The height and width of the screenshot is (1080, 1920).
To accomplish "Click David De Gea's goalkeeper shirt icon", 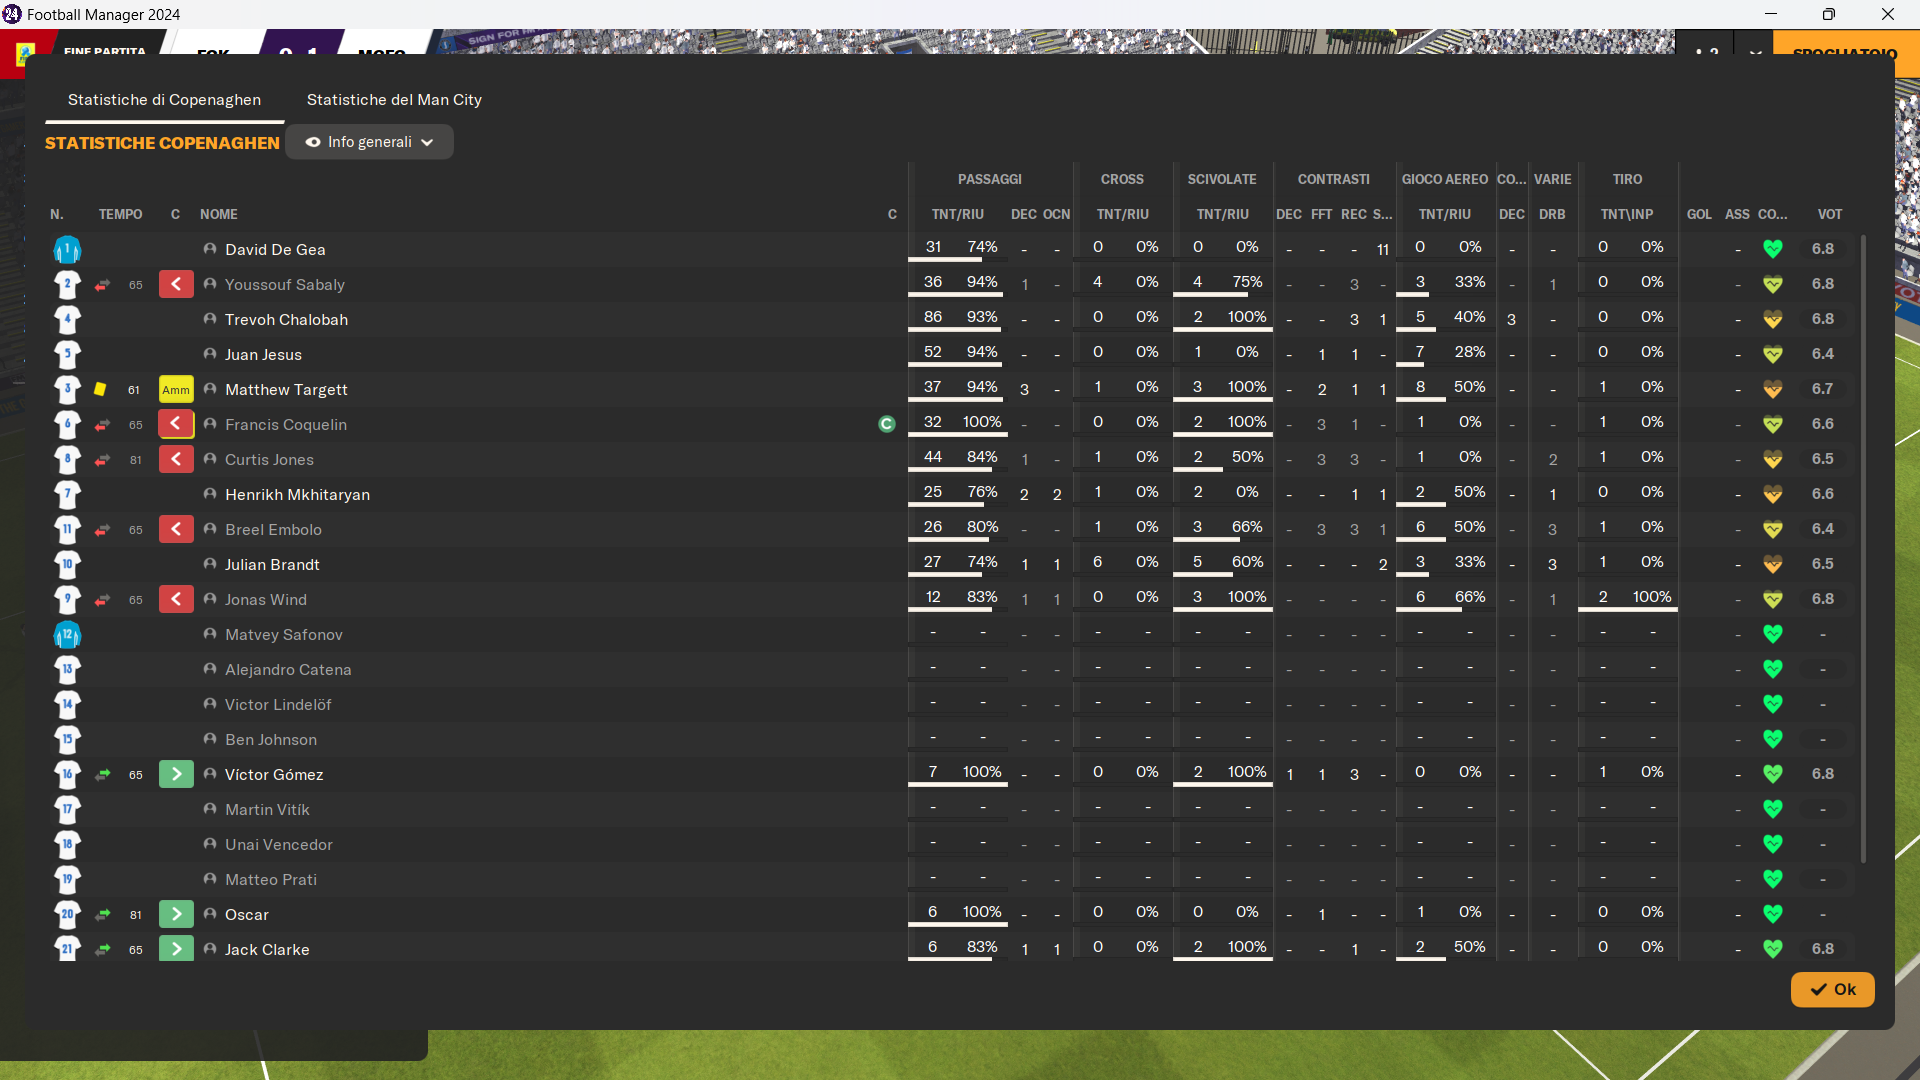I will click(67, 250).
